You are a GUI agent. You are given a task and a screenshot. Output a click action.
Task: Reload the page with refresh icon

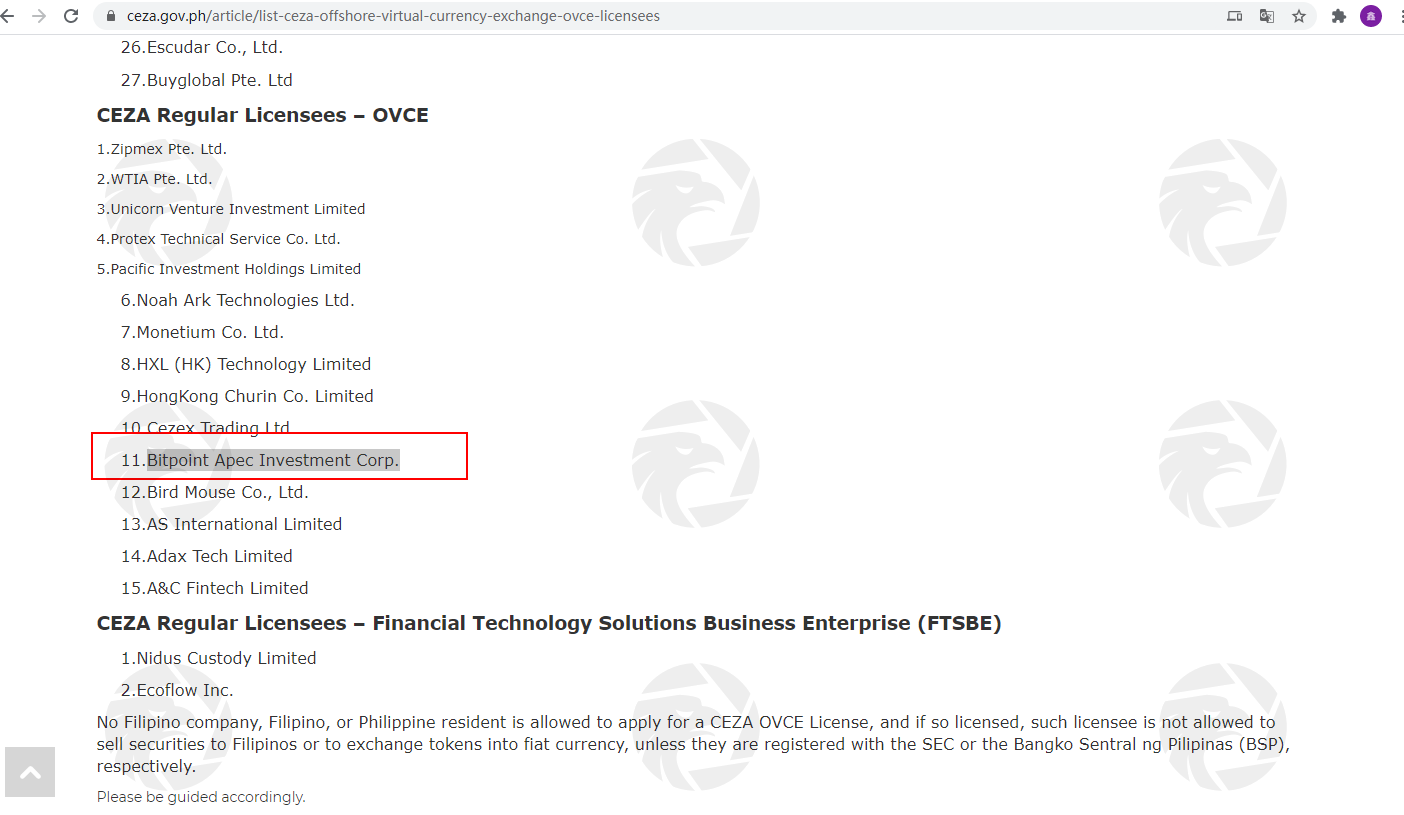tap(71, 16)
